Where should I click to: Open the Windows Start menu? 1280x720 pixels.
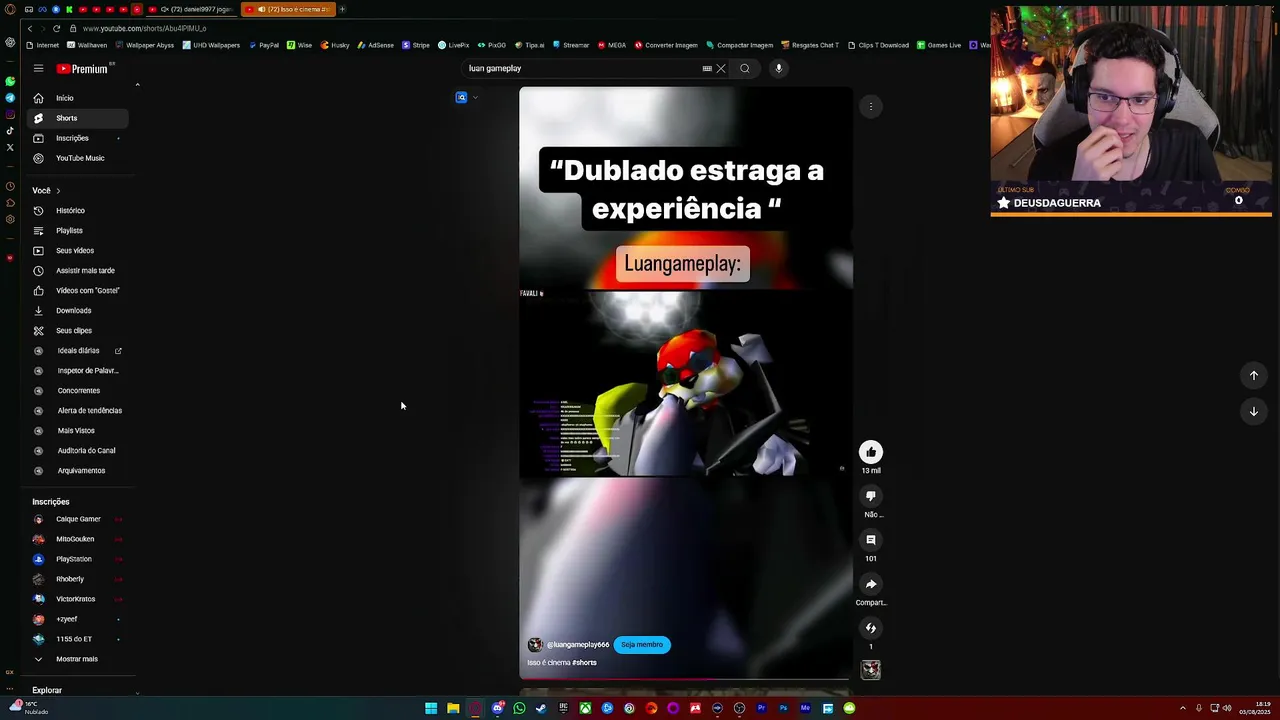[x=431, y=708]
